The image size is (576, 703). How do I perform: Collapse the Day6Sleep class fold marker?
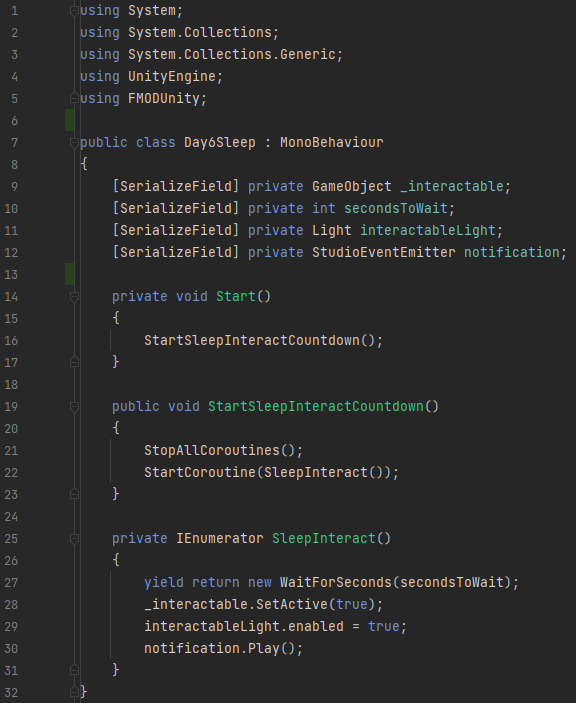pyautogui.click(x=74, y=143)
